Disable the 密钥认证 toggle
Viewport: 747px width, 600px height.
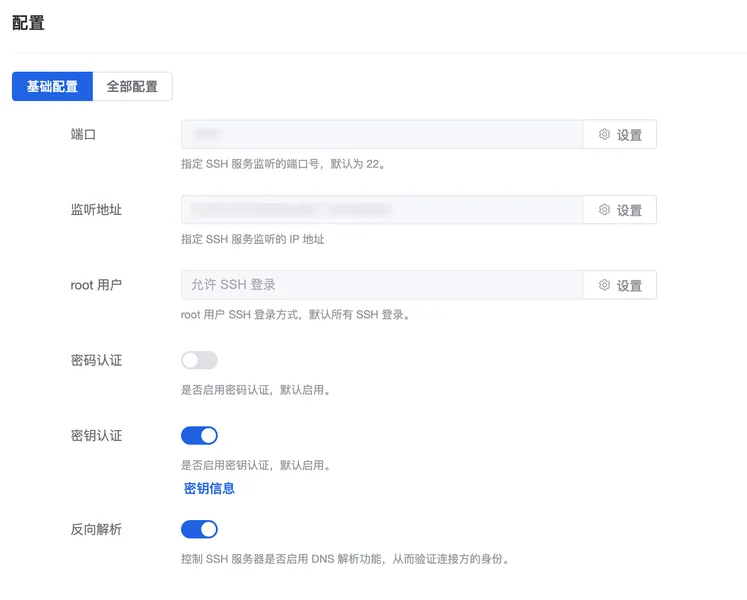tap(199, 436)
